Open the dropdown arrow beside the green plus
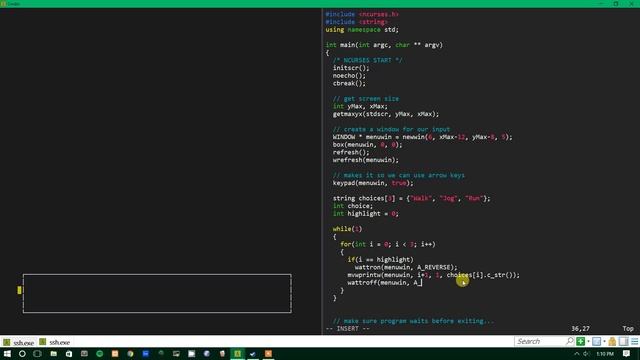This screenshot has width=640, height=360. [588, 342]
